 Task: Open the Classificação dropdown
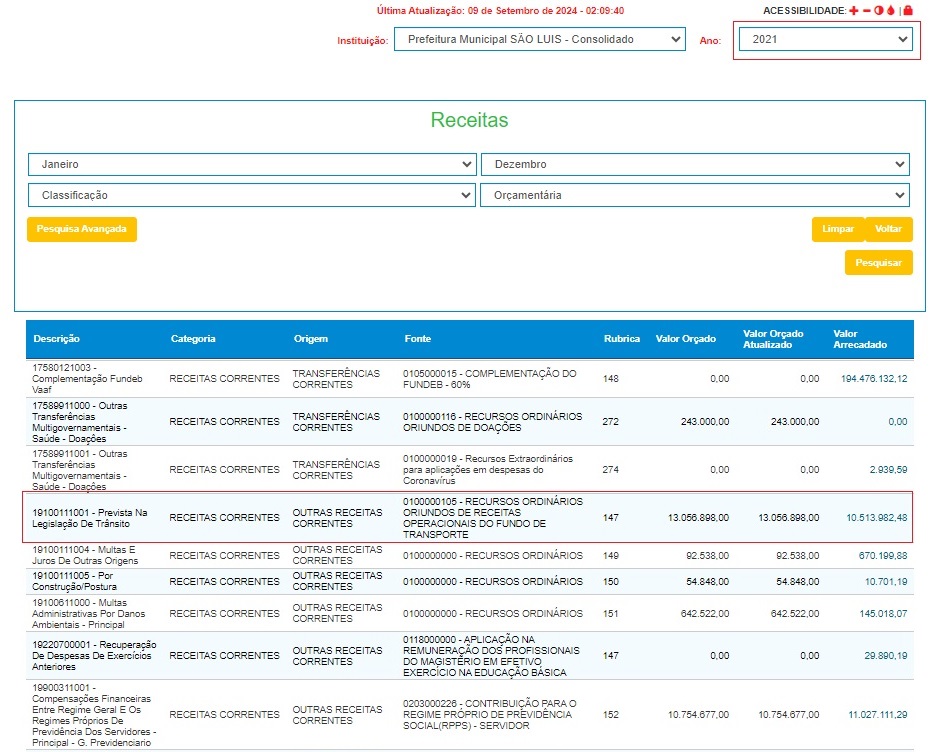point(252,195)
